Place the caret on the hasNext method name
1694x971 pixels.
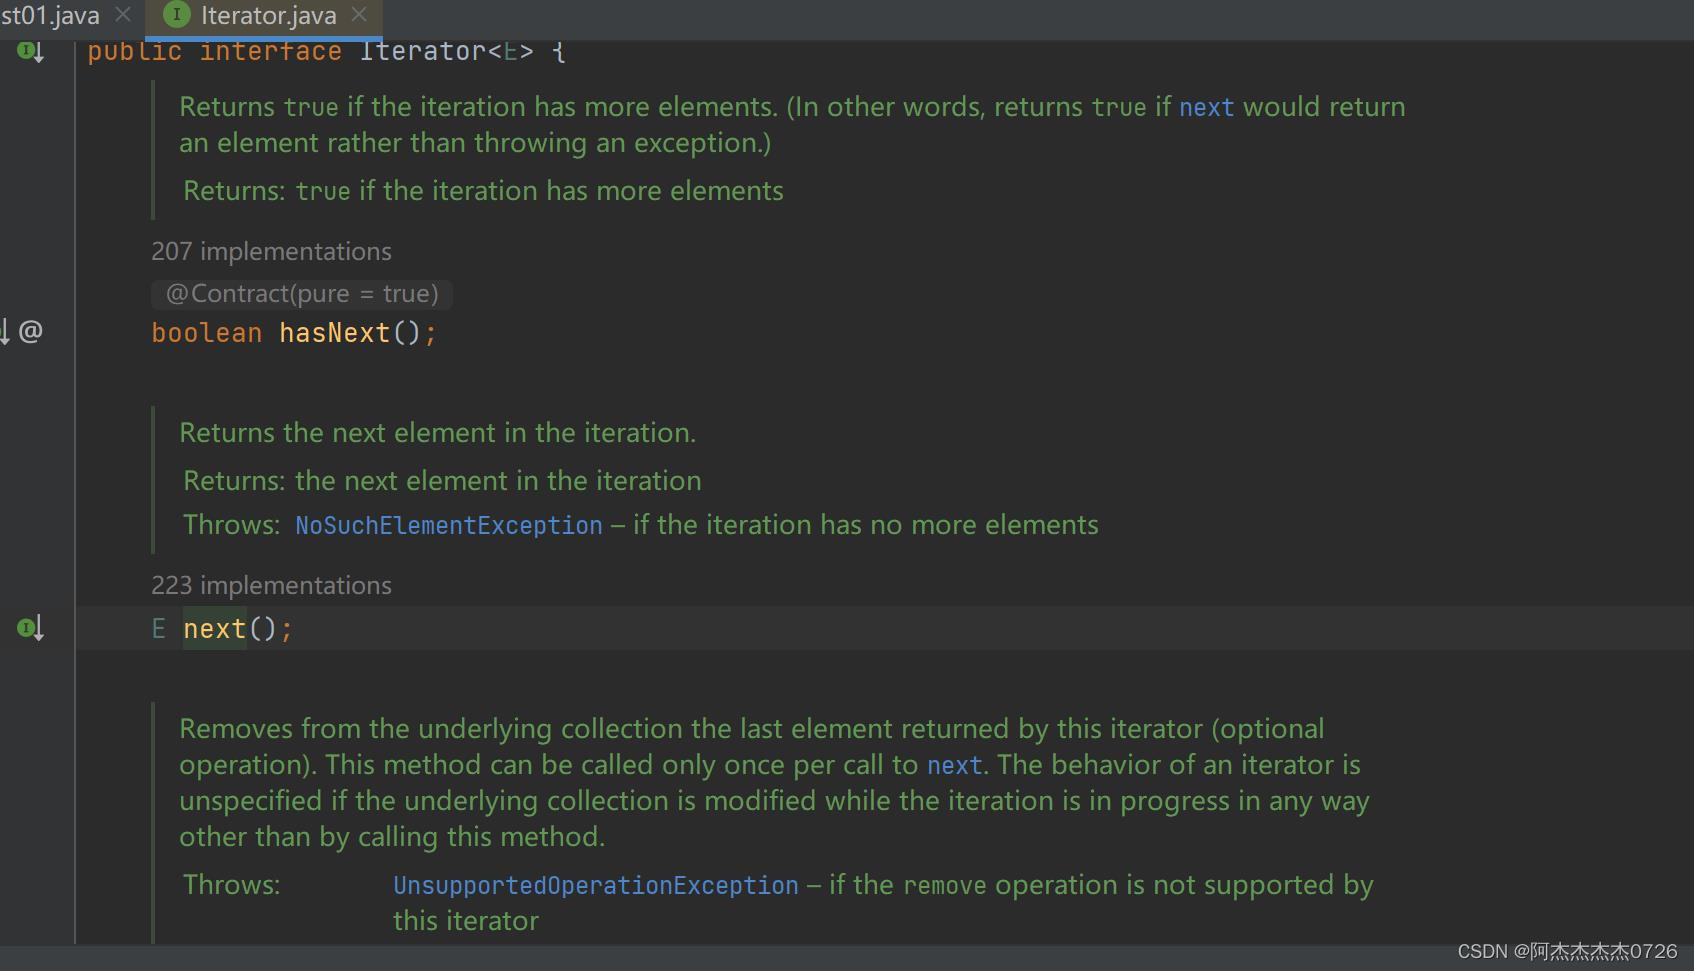pos(334,332)
